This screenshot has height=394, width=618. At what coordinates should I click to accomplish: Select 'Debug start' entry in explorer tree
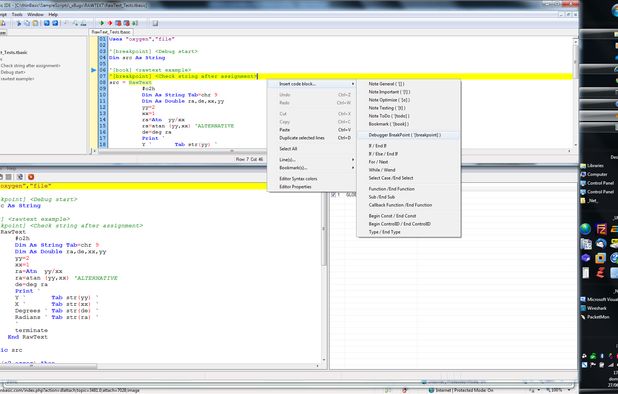13,72
